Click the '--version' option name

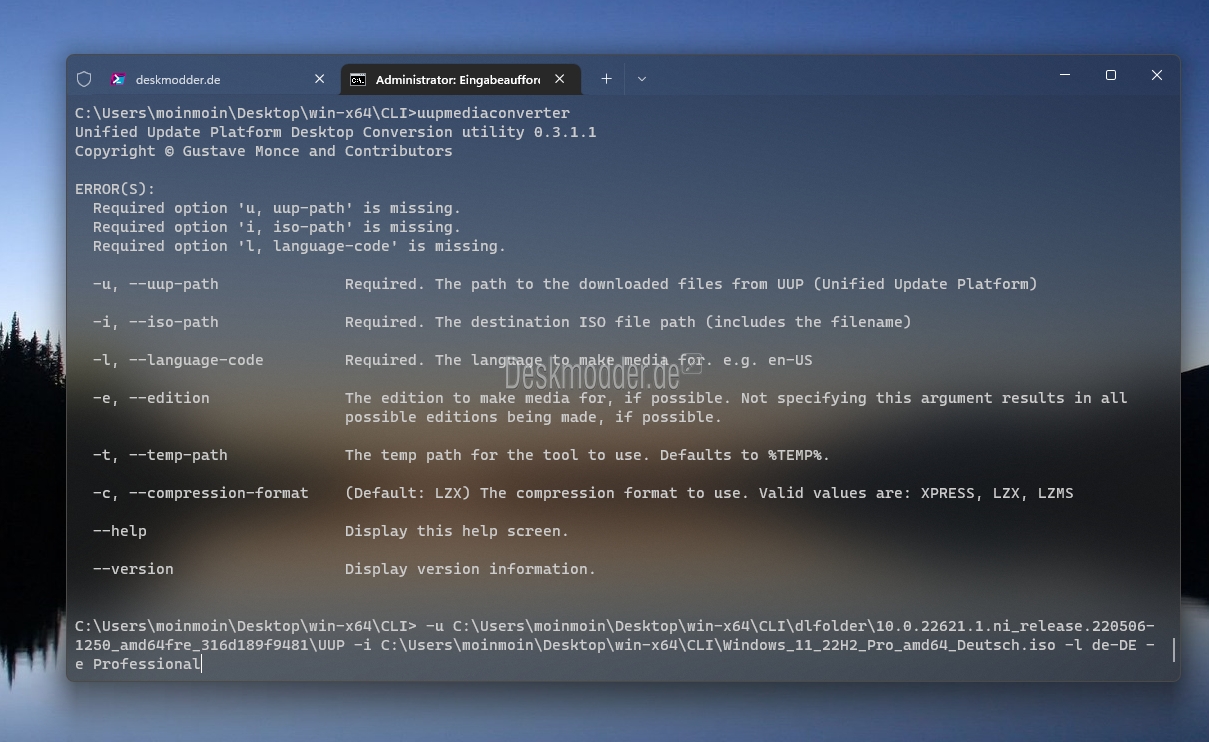point(133,569)
